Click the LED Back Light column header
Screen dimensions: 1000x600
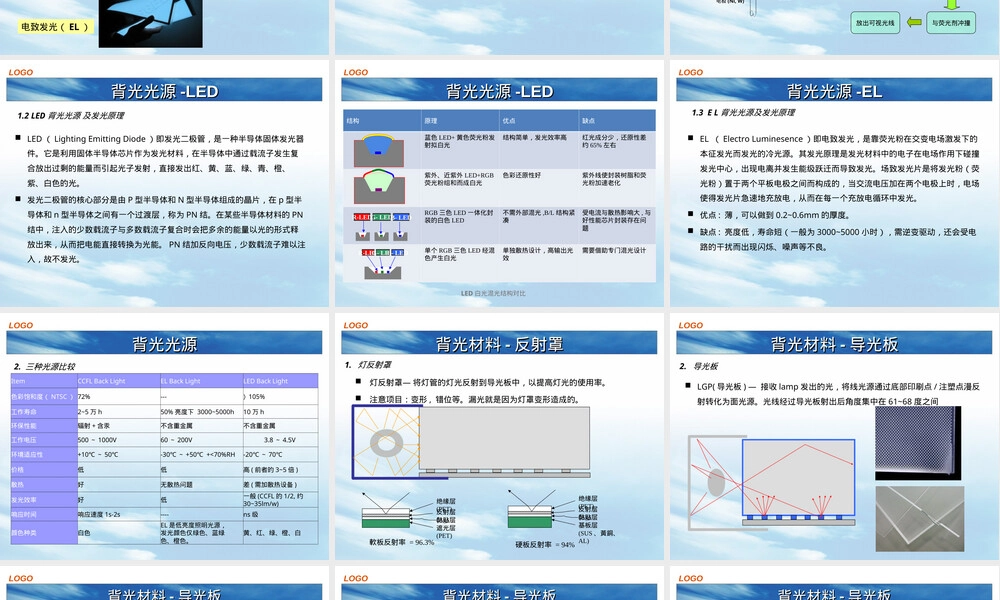click(280, 381)
